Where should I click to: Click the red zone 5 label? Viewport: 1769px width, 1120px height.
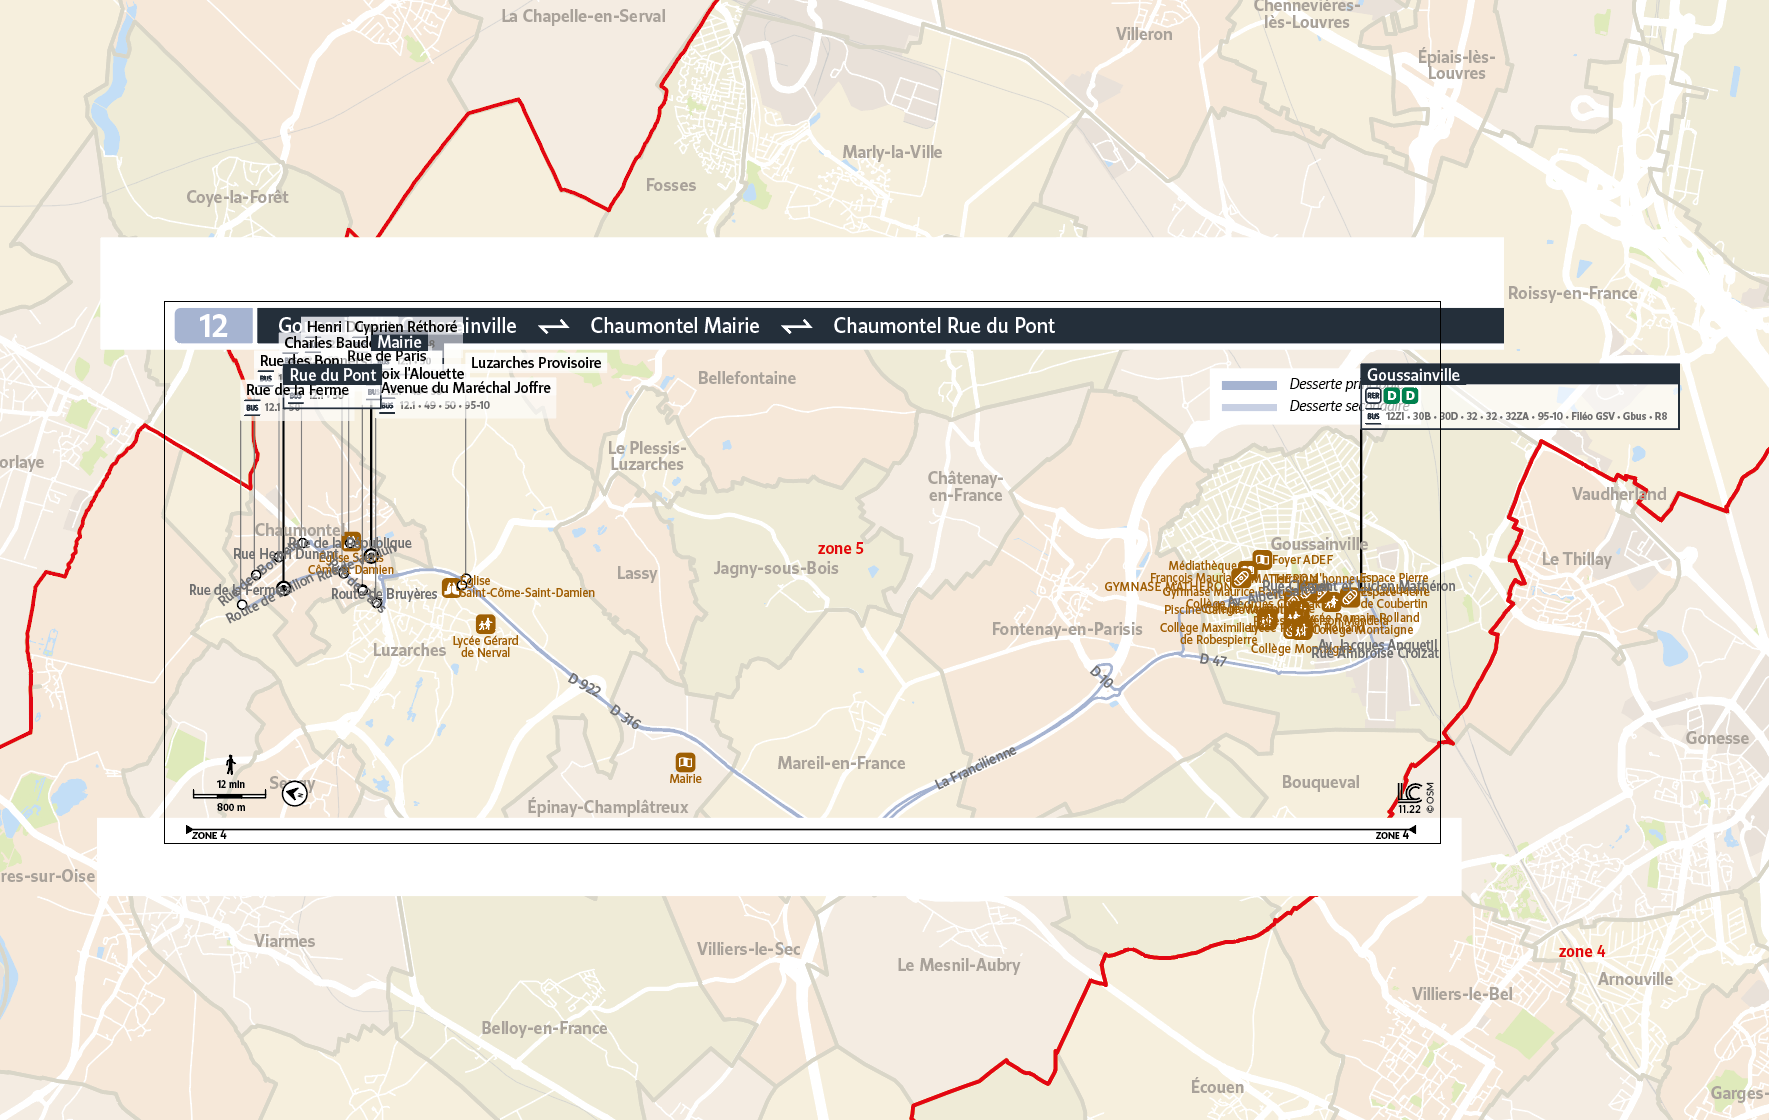click(840, 548)
